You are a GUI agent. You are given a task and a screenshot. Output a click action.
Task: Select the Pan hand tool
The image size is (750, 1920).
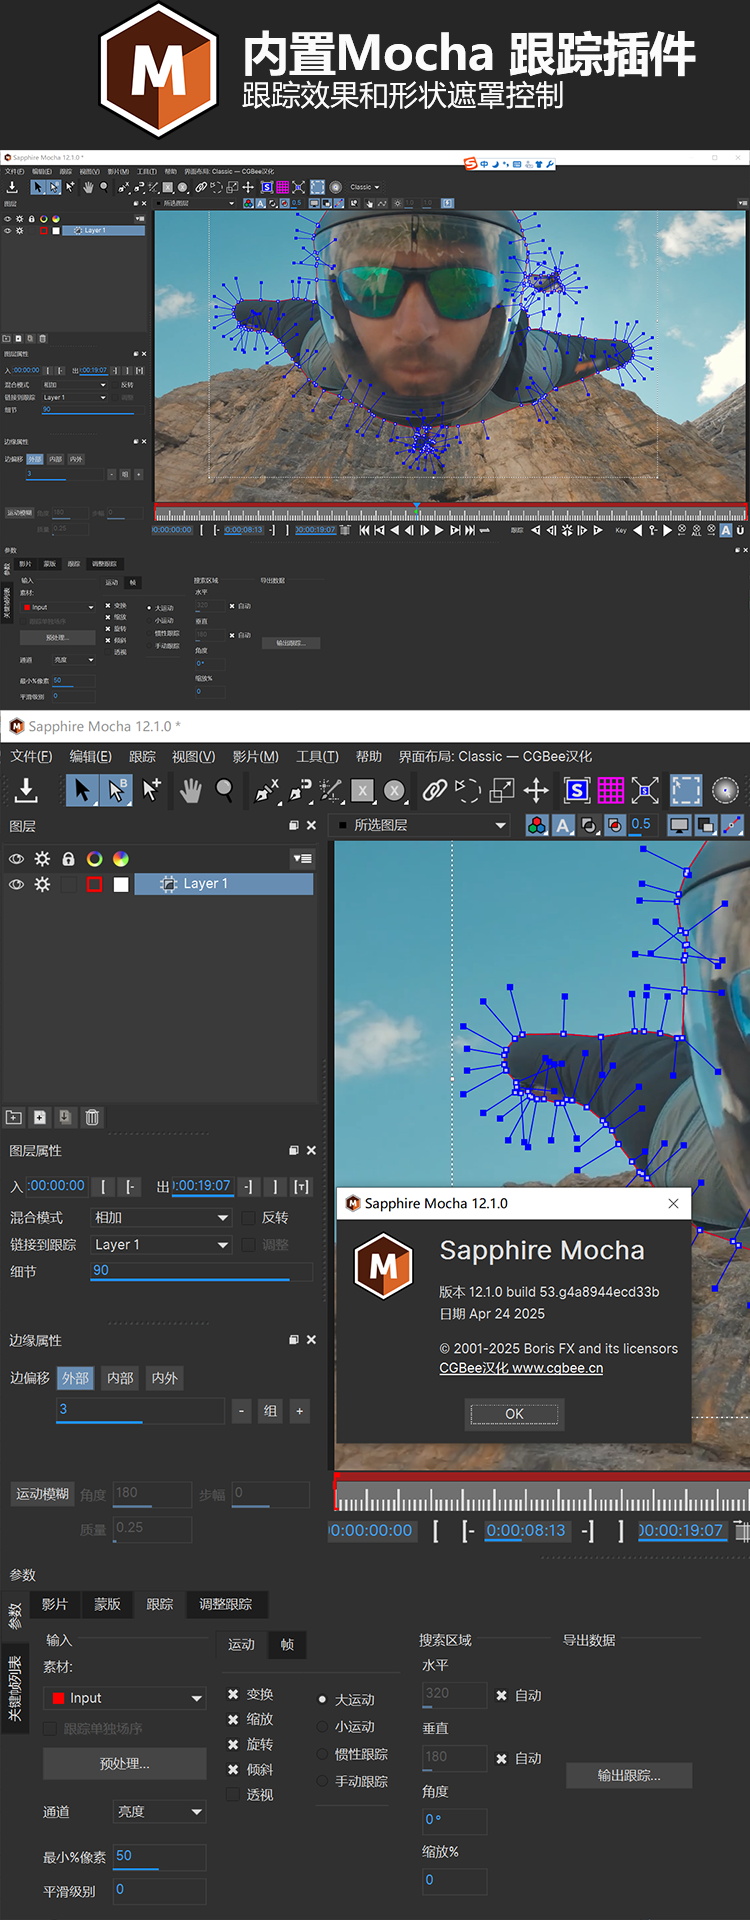click(190, 791)
